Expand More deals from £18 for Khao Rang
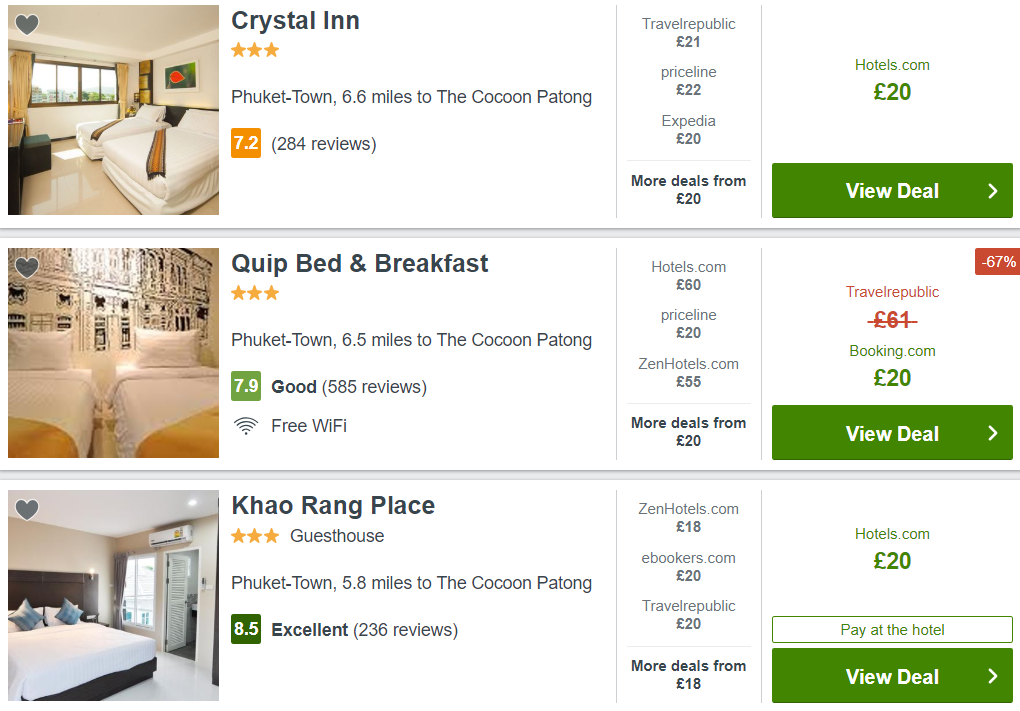Screen dimensions: 1020x711 click(x=688, y=674)
